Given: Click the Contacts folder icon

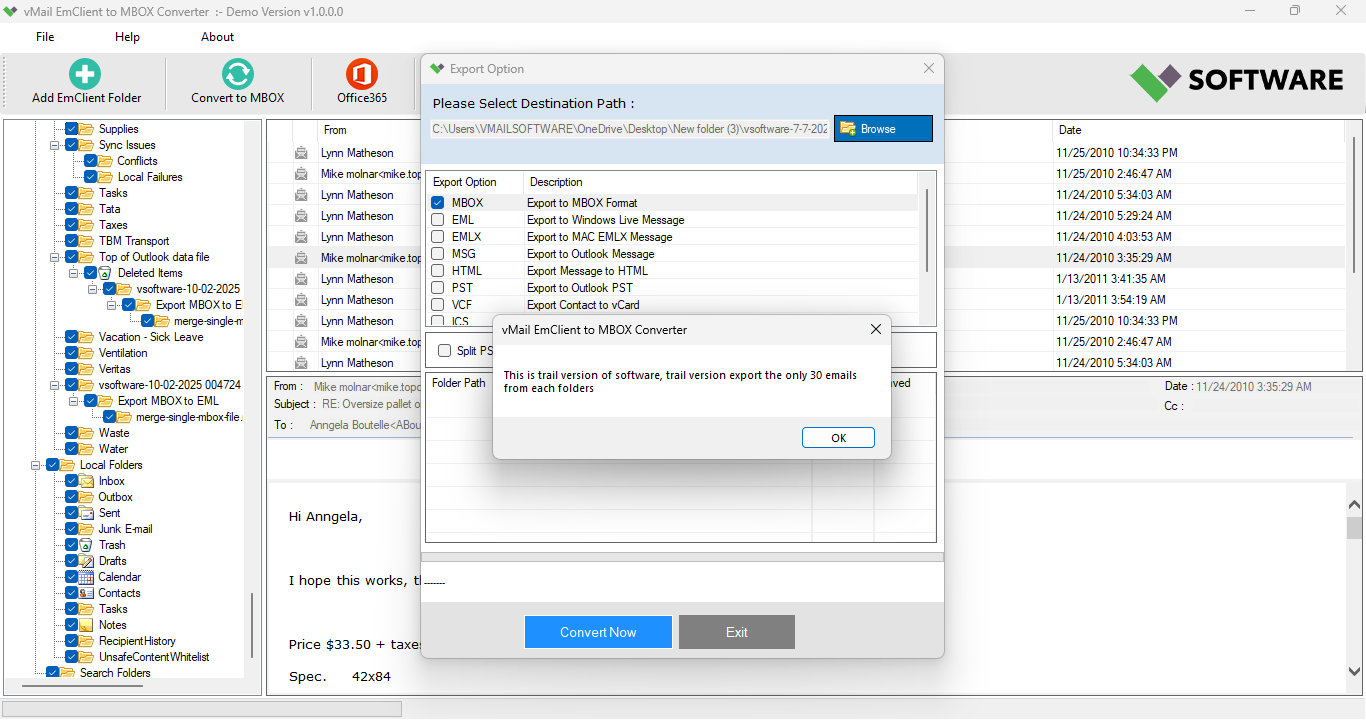Looking at the screenshot, I should pos(87,593).
